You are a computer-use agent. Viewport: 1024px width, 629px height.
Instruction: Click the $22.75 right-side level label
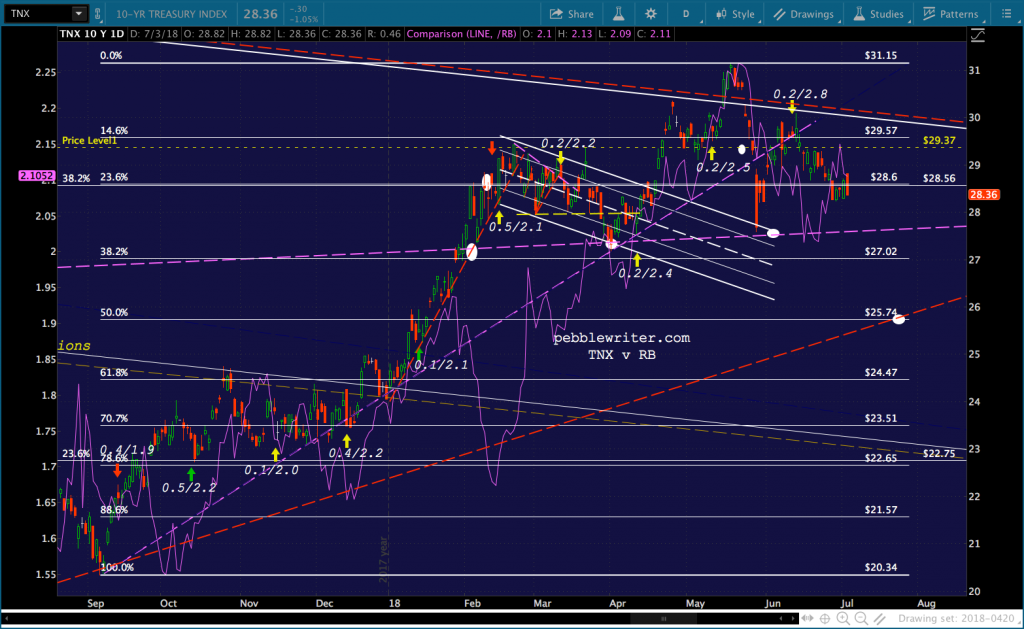pyautogui.click(x=939, y=453)
